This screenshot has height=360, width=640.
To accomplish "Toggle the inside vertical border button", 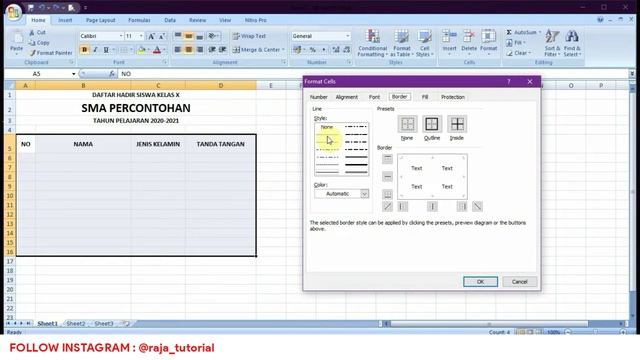I will click(x=432, y=207).
